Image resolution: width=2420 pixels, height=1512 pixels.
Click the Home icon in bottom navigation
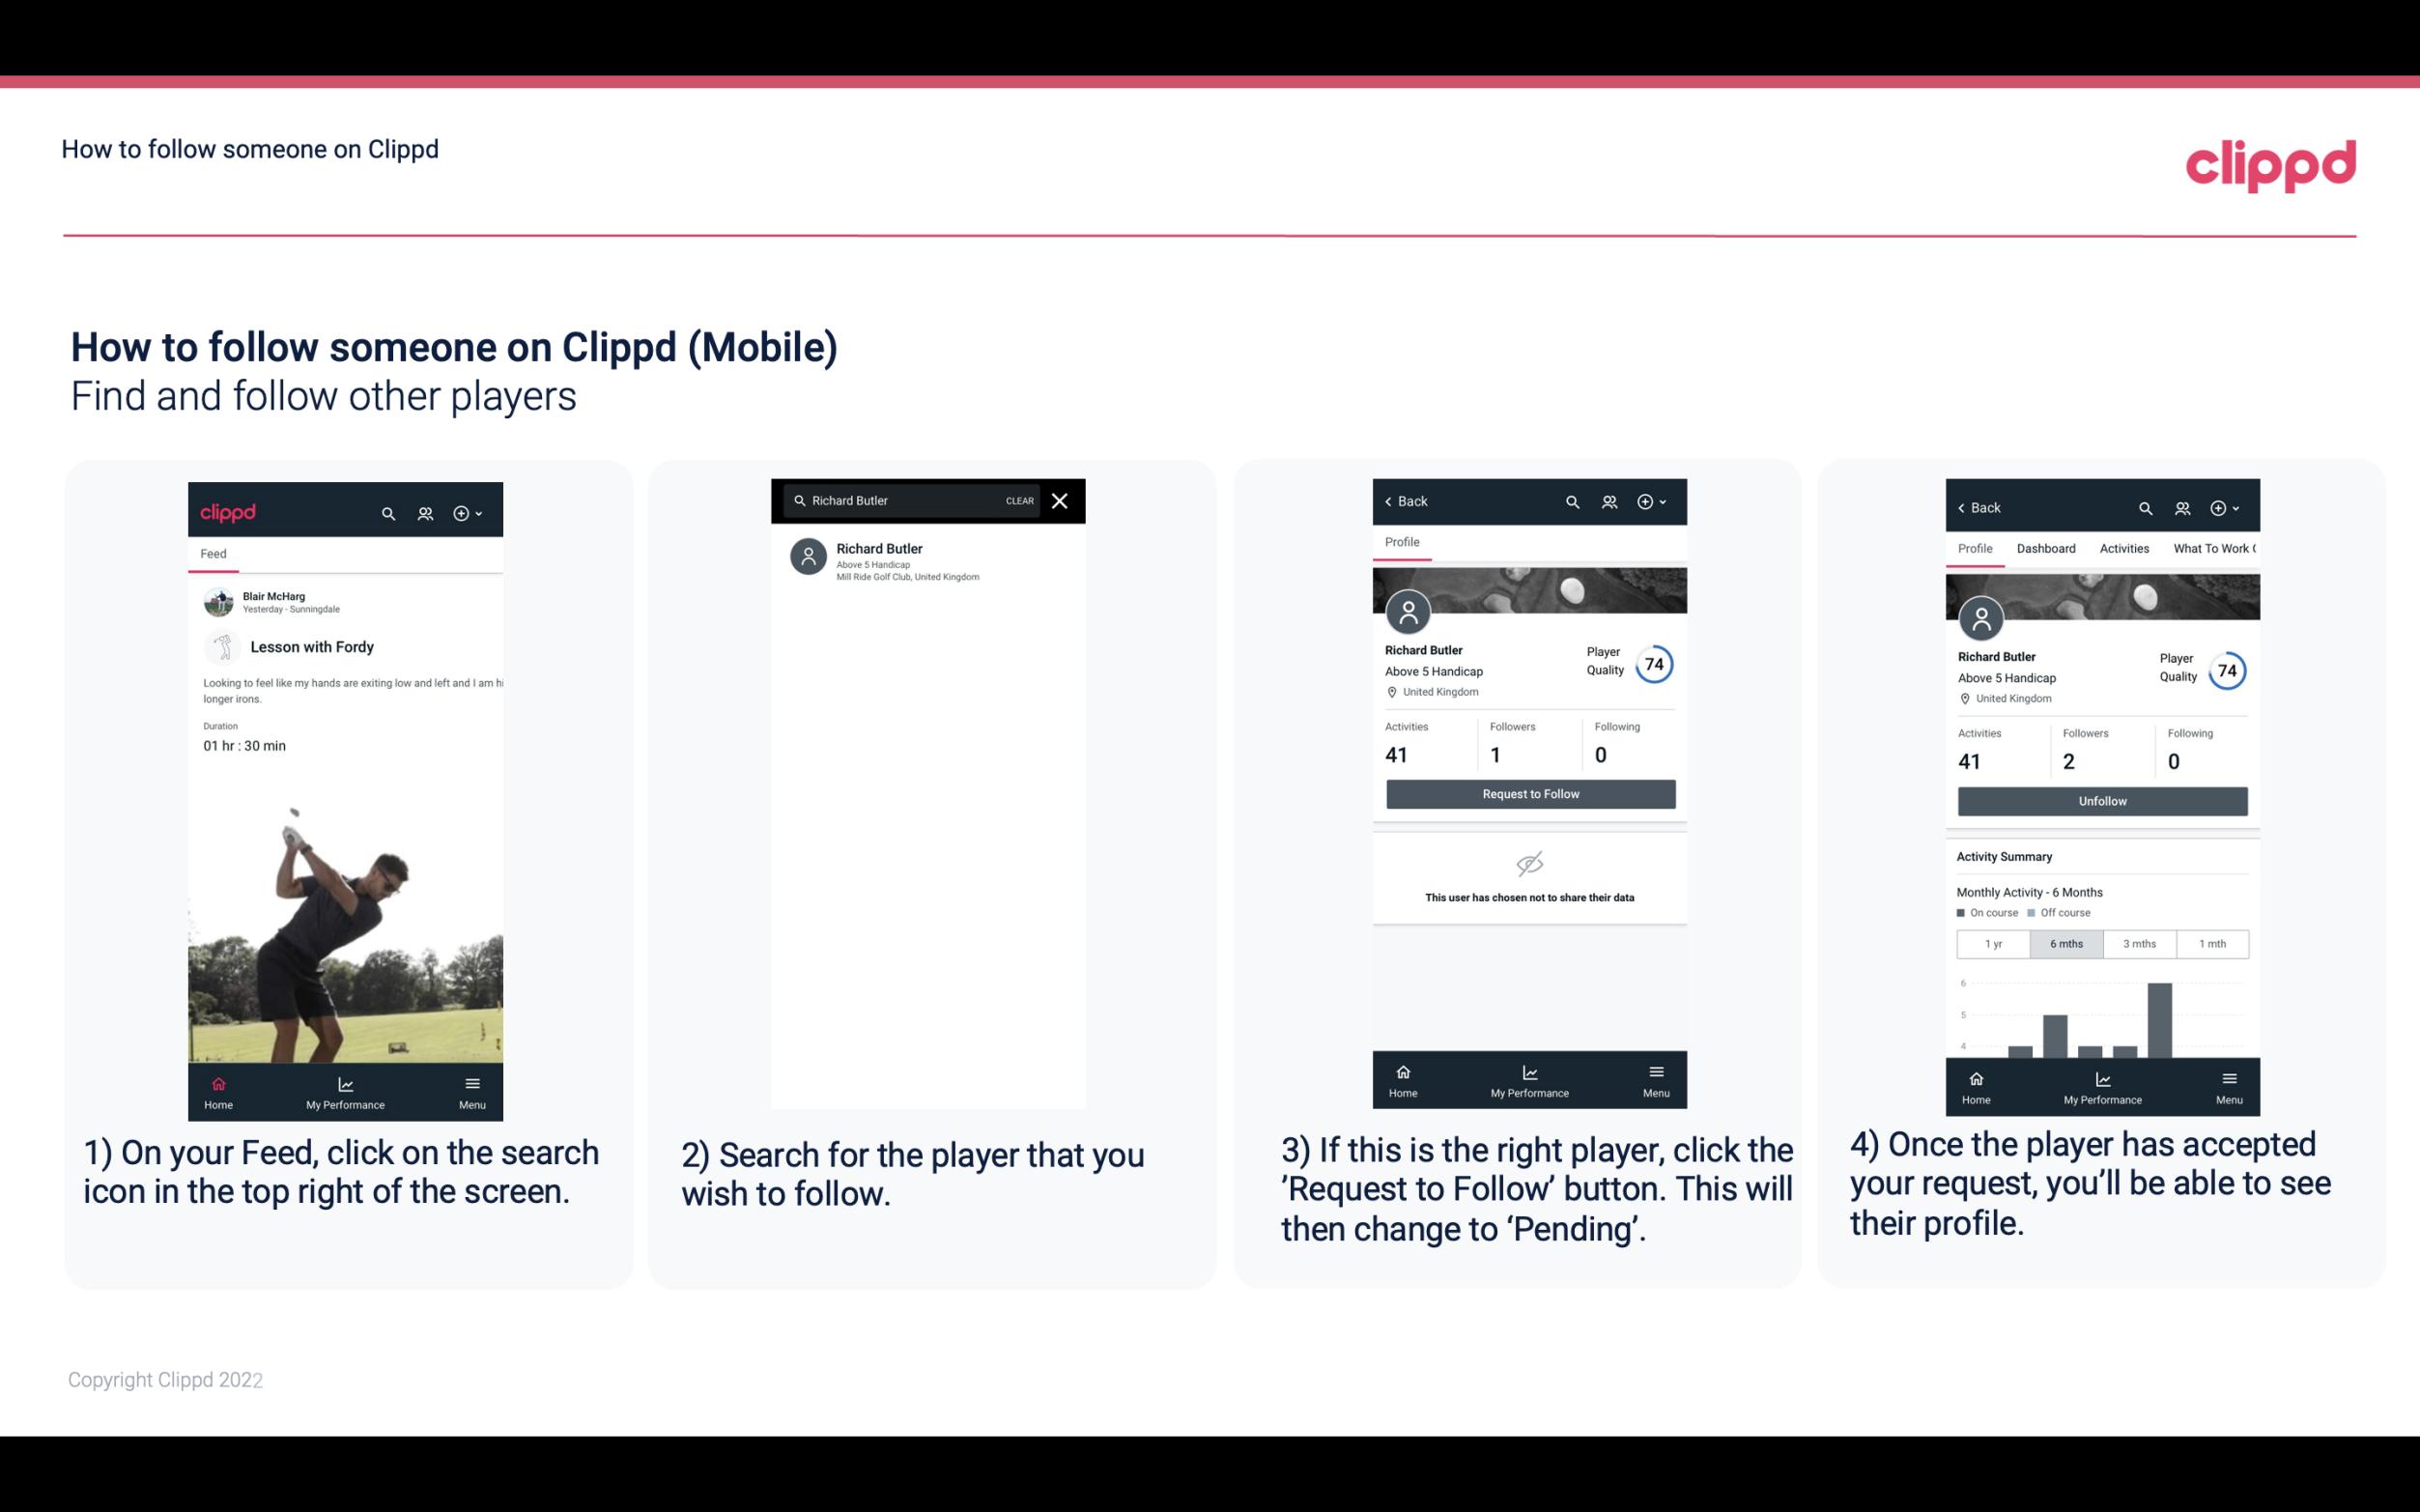pyautogui.click(x=219, y=1082)
